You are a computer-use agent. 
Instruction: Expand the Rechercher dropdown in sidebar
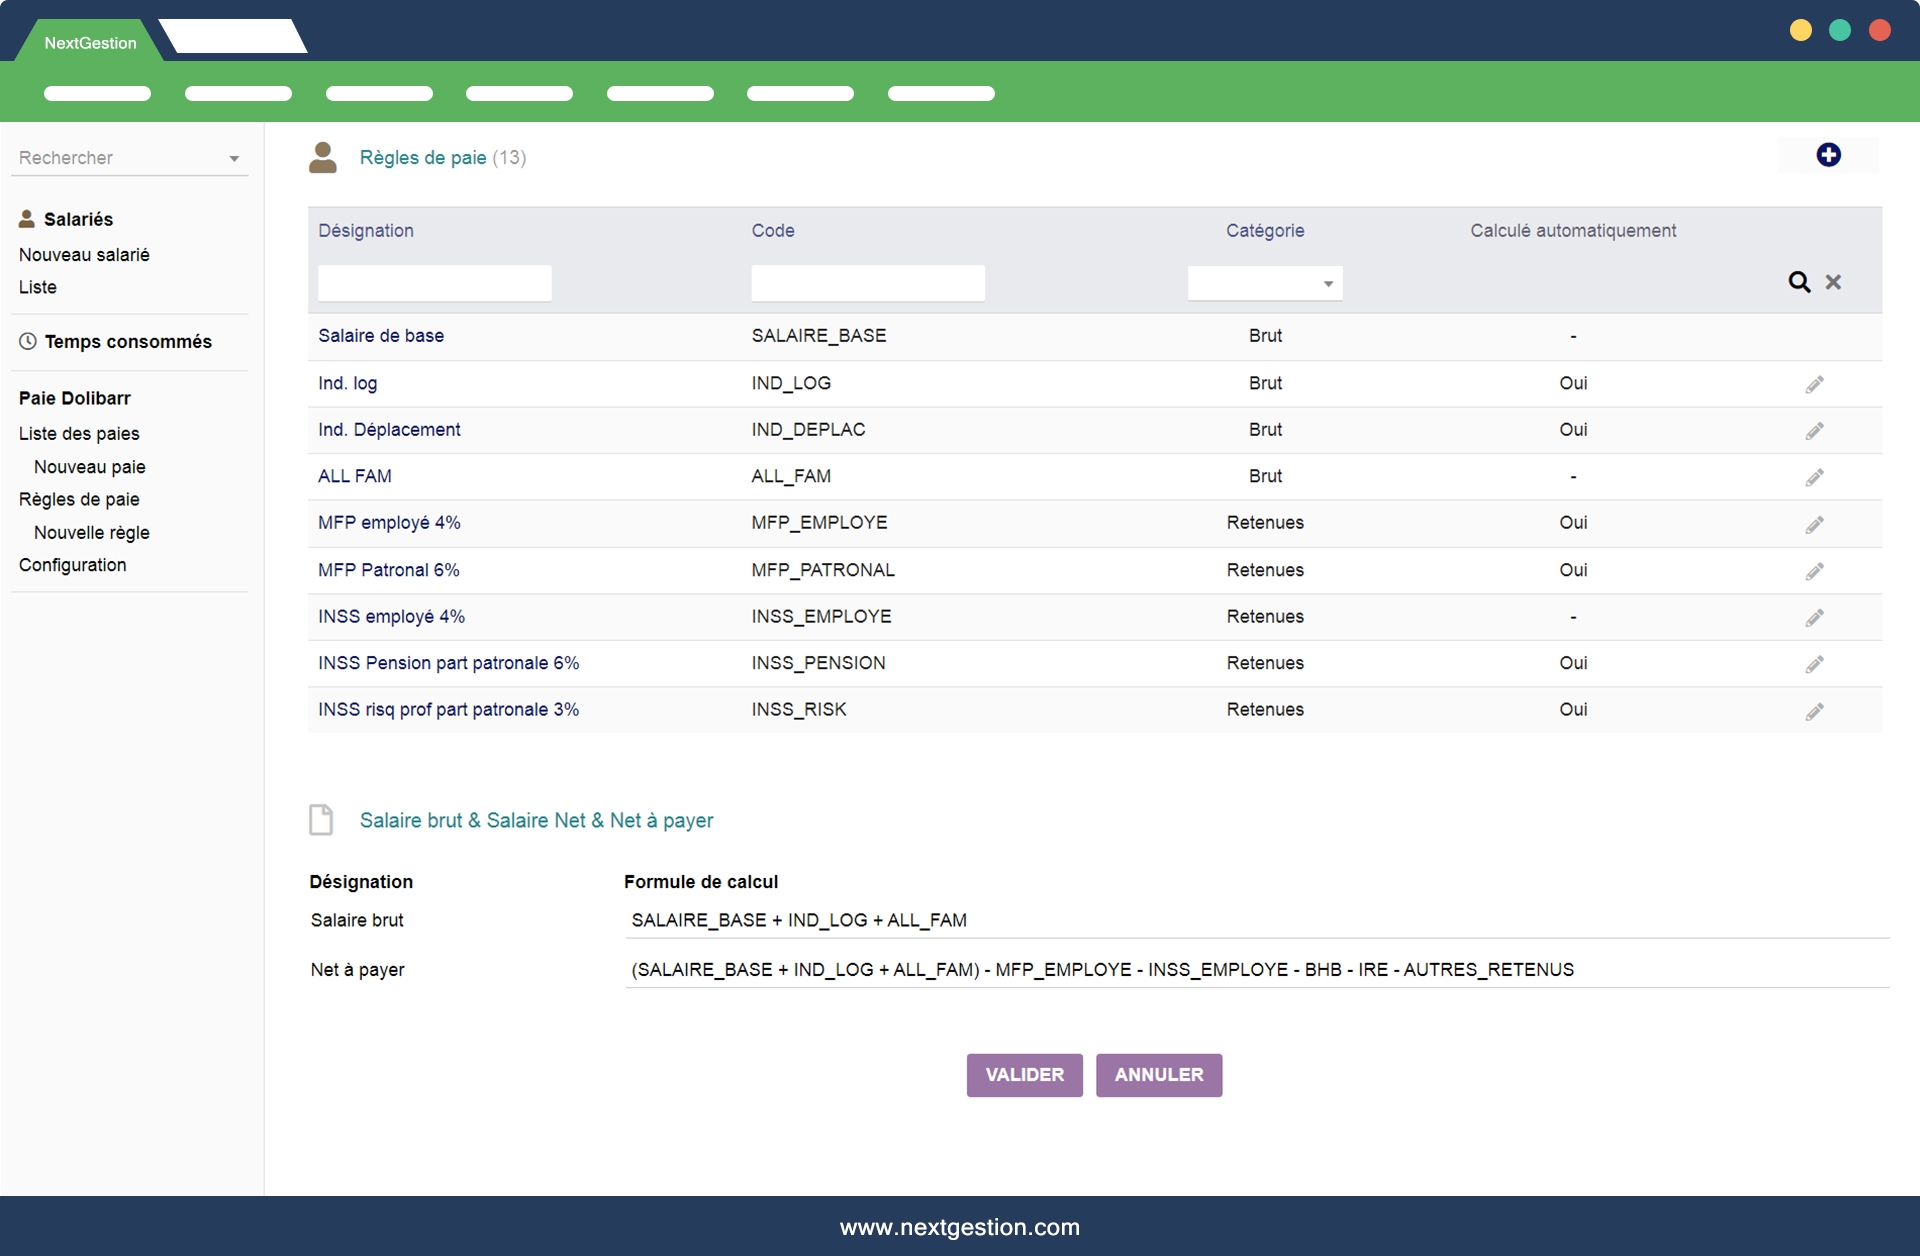(x=233, y=158)
